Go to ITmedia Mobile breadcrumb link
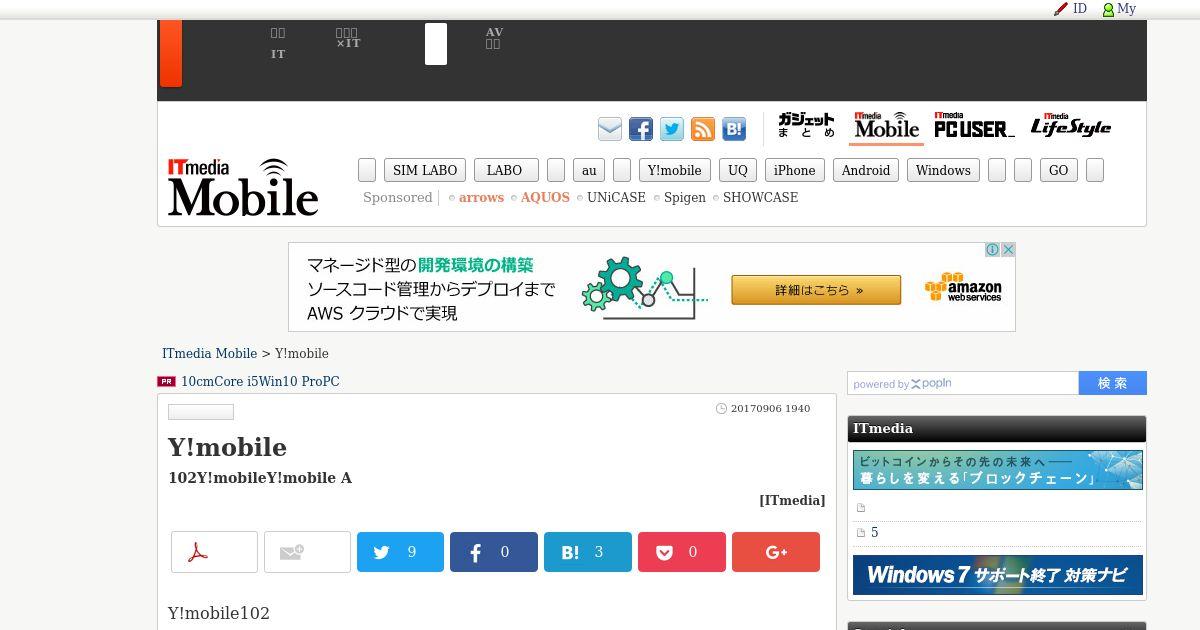The image size is (1200, 630). [210, 354]
